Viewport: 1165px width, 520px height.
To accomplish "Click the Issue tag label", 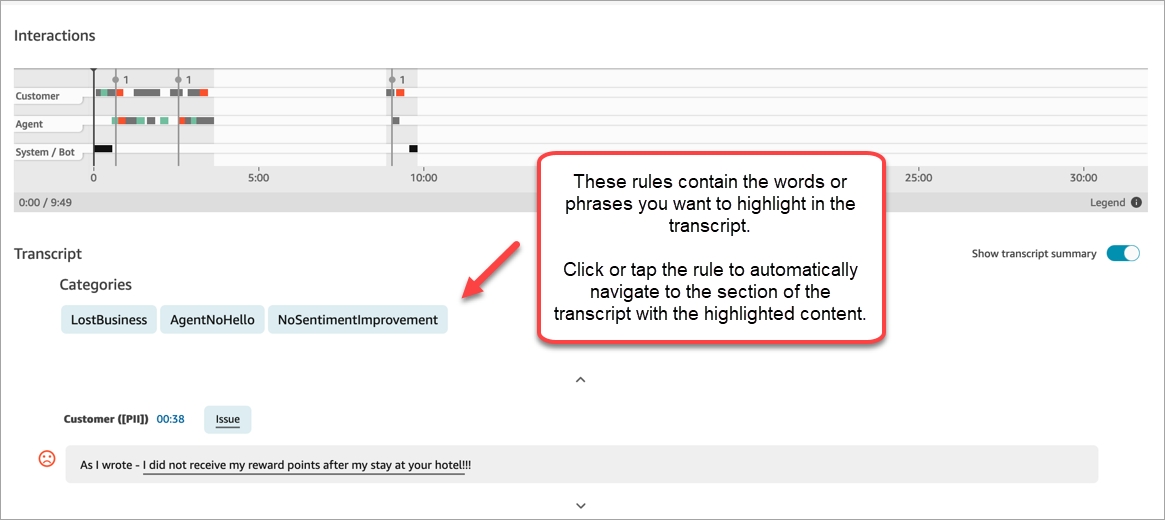I will [227, 420].
